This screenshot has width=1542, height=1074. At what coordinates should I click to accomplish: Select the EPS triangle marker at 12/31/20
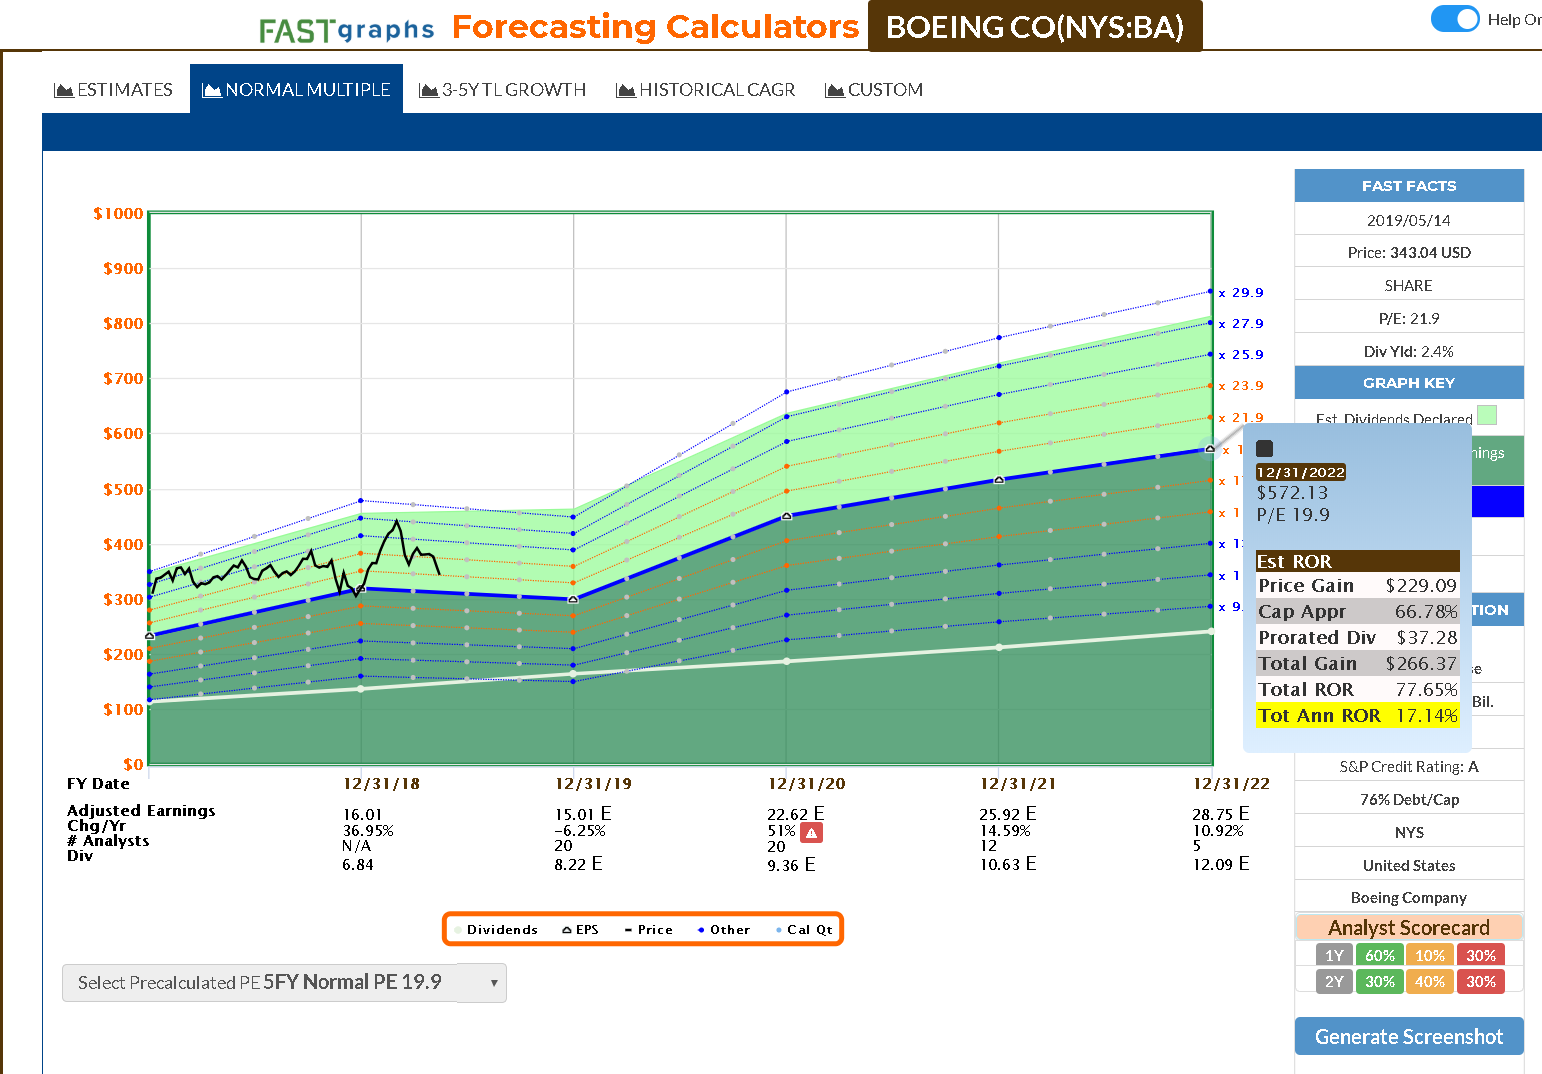pyautogui.click(x=786, y=516)
